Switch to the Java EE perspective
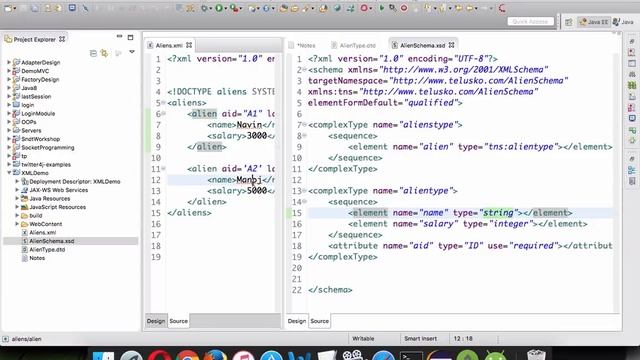Viewport: 640px width, 360px height. pos(593,22)
